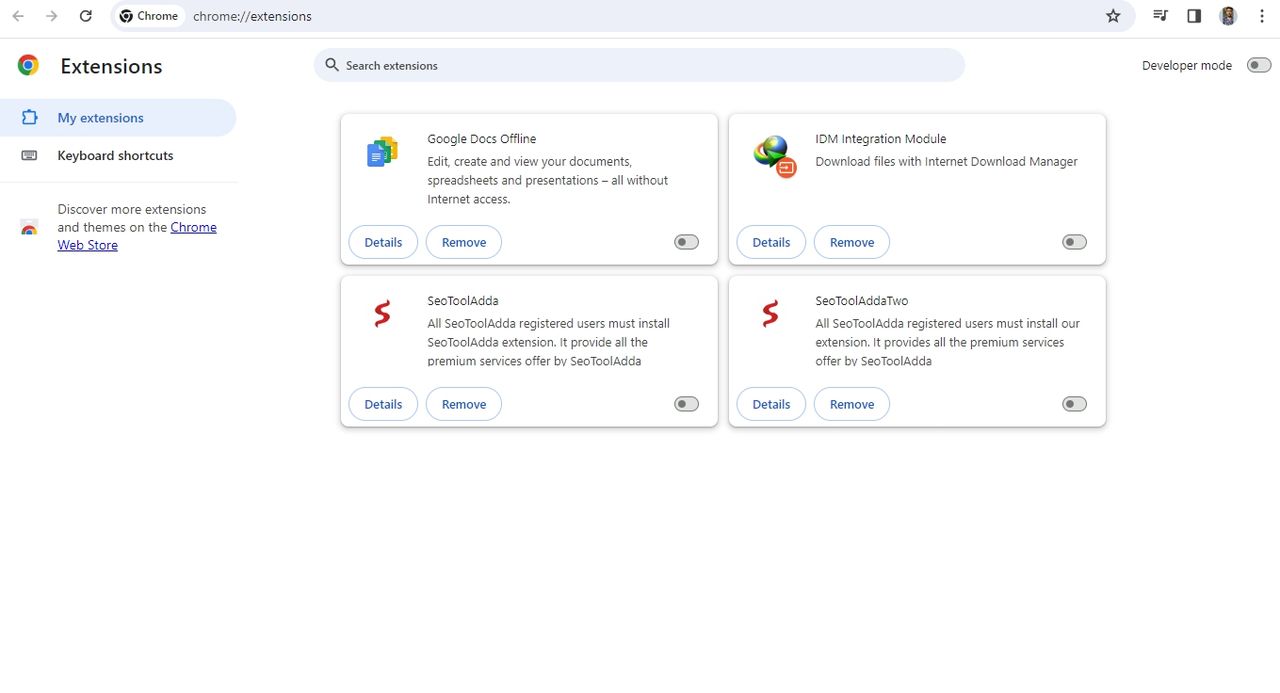The width and height of the screenshot is (1280, 693).
Task: Select My extensions in sidebar
Action: 100,118
